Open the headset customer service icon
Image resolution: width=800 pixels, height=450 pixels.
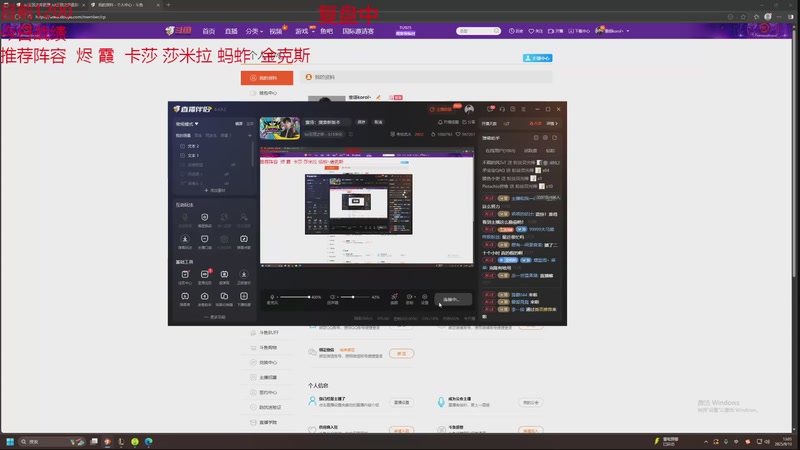(502, 109)
